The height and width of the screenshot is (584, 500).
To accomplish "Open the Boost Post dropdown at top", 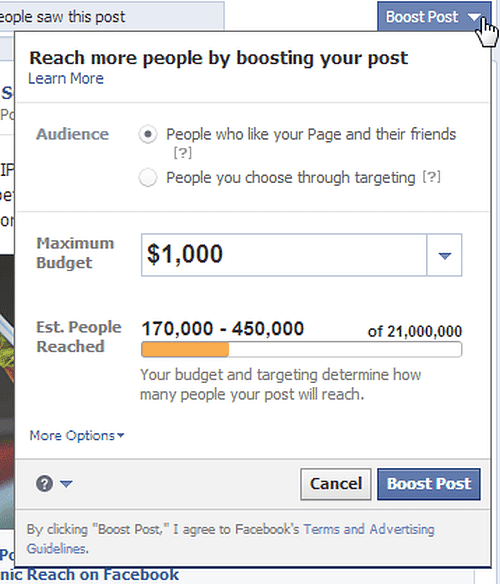I will pyautogui.click(x=434, y=16).
